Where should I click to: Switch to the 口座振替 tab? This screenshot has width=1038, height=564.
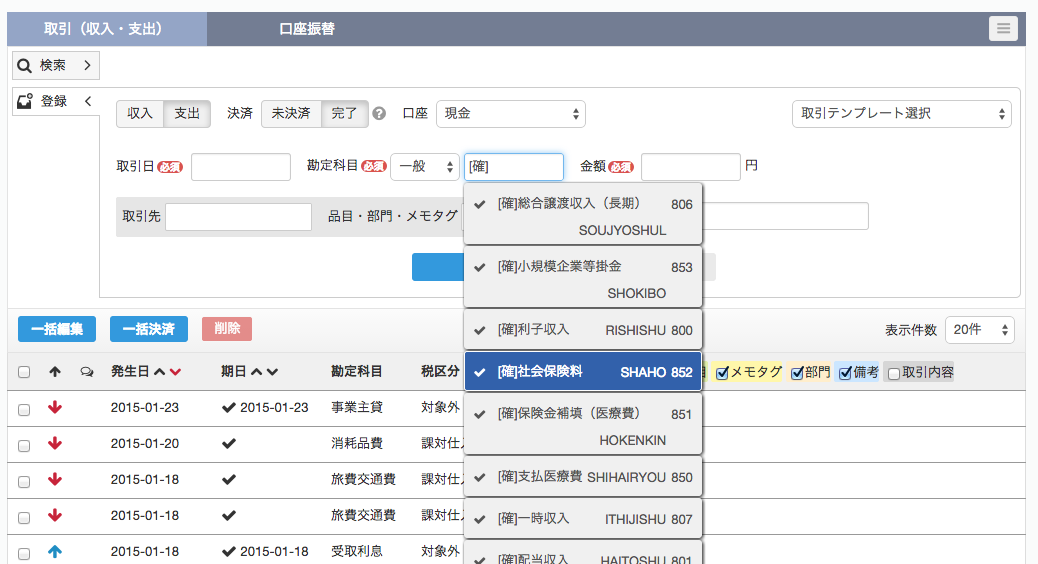click(307, 29)
